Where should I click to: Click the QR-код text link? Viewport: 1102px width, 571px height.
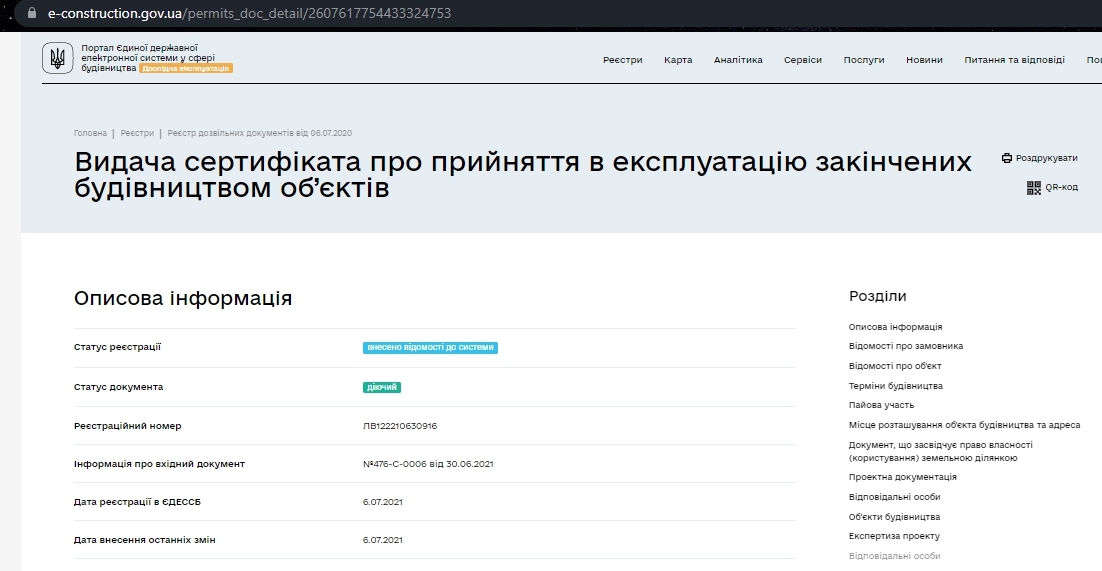(1061, 188)
